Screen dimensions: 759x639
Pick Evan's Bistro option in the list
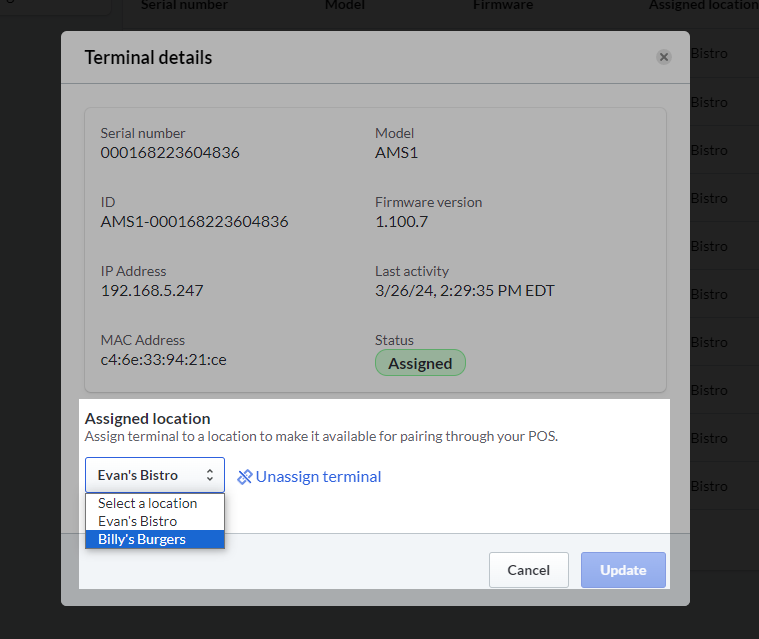click(x=155, y=521)
